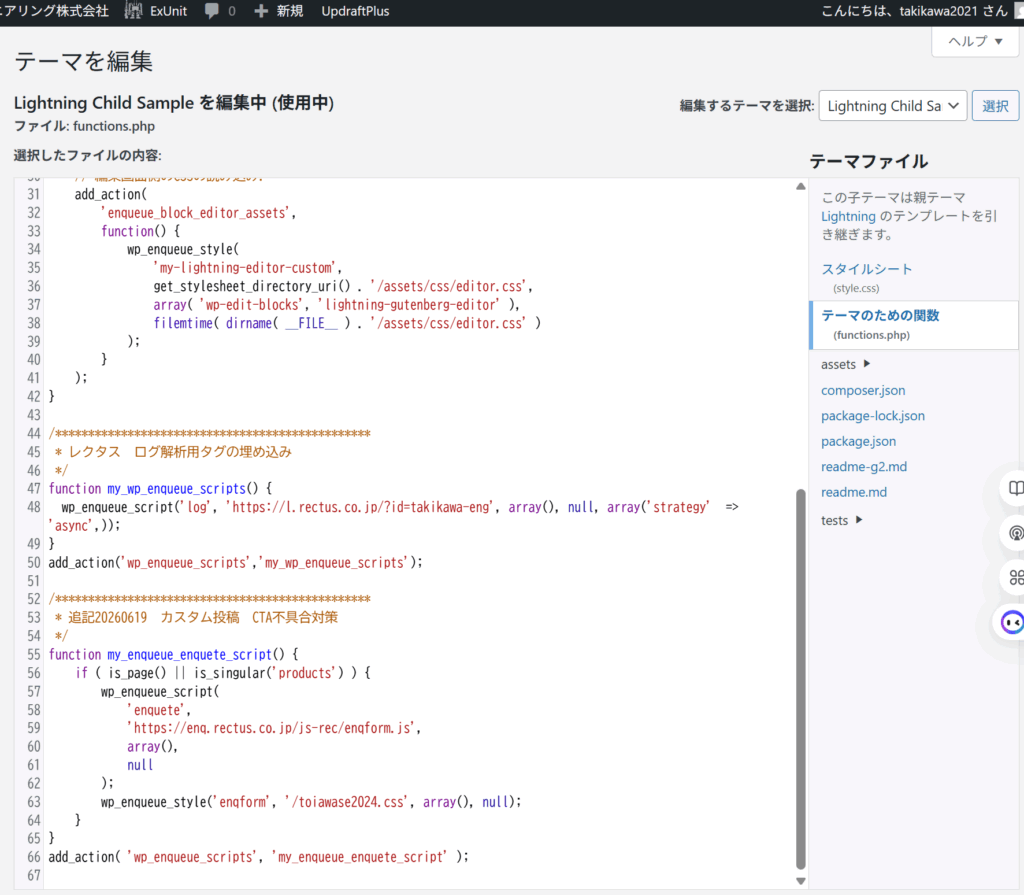Open the Lightning parent theme link
Viewport: 1024px width, 895px height.
point(848,216)
